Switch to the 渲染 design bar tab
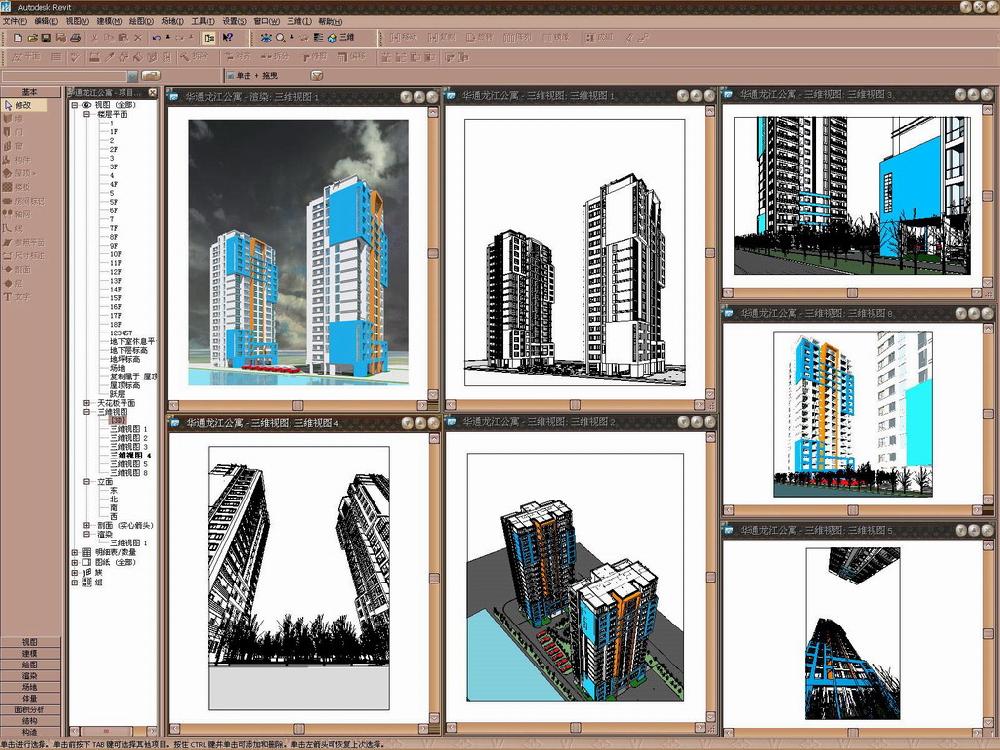The image size is (1000, 750). (30, 676)
